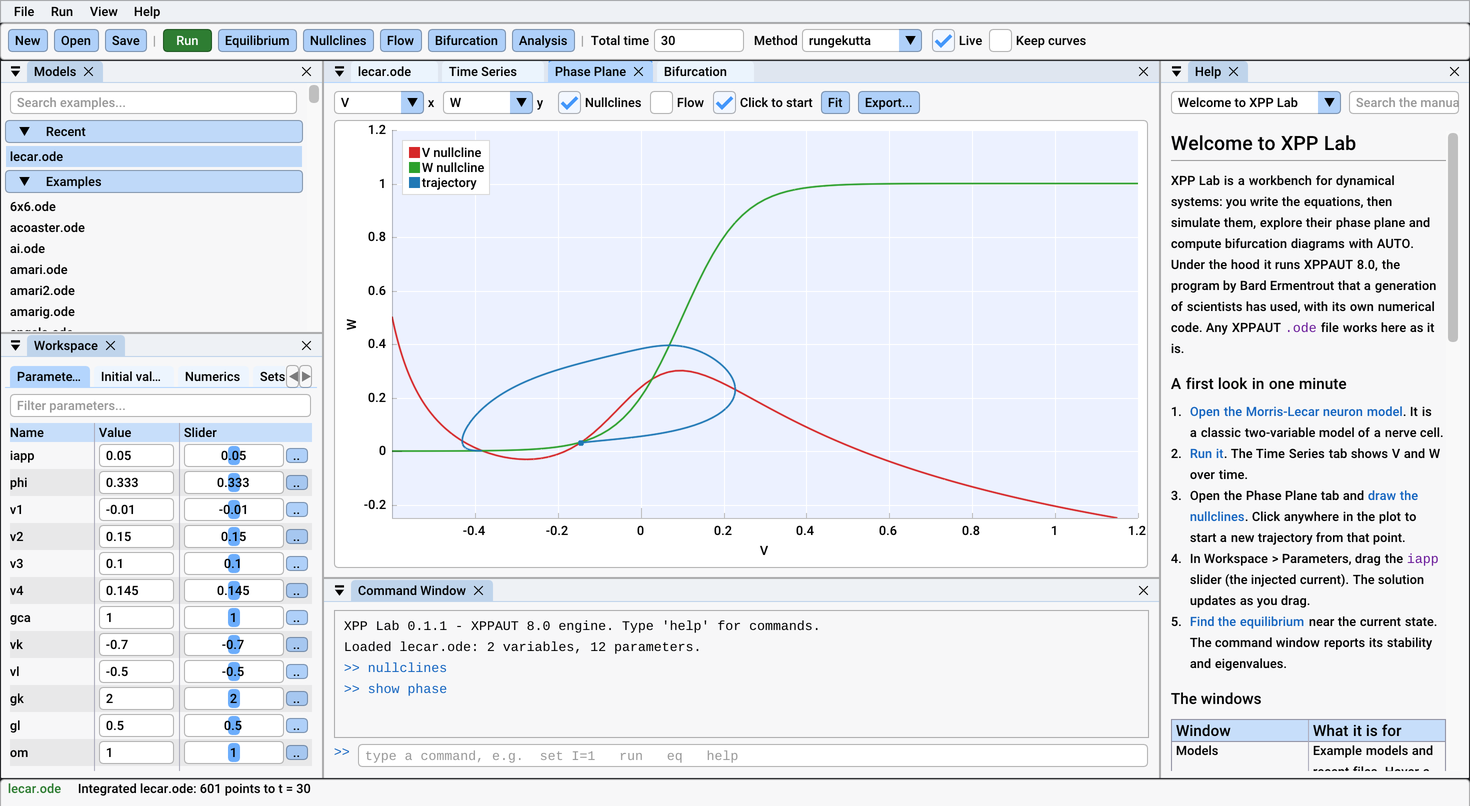Enable the Keep curves checkbox

pos(1000,41)
